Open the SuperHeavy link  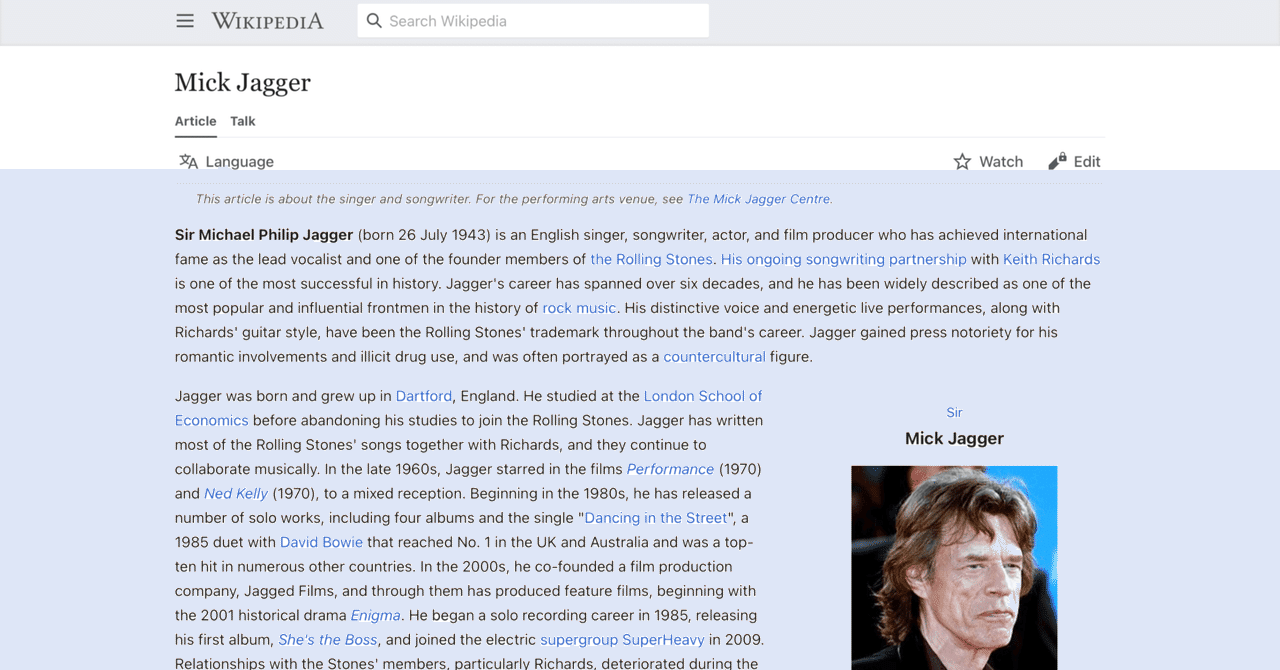663,639
